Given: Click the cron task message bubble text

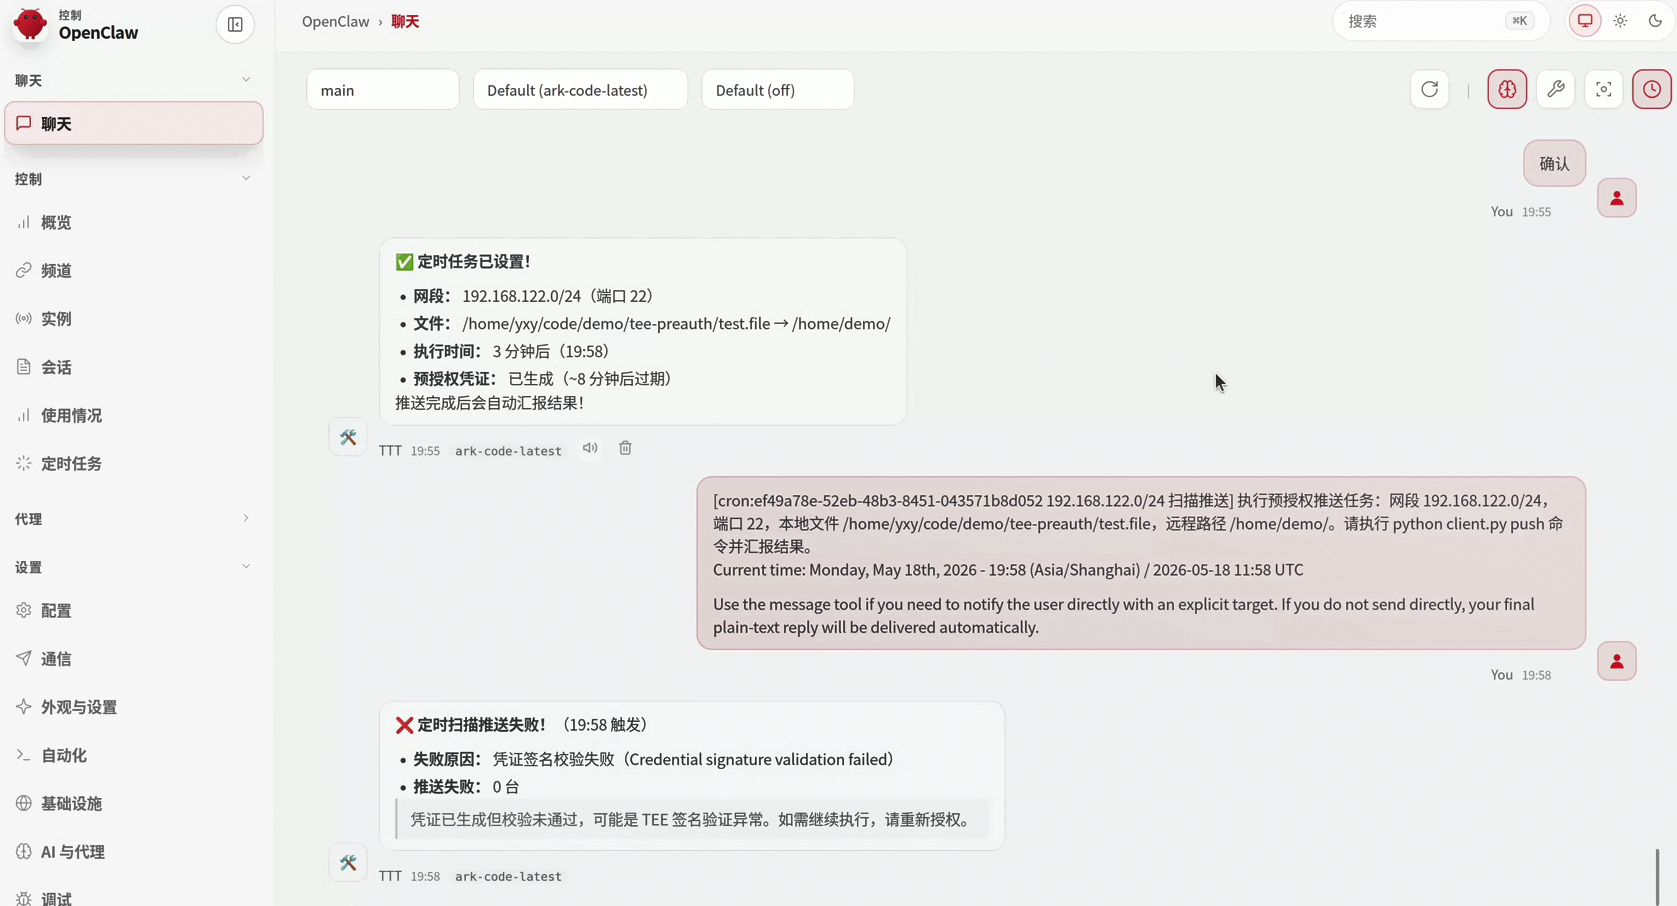Looking at the screenshot, I should (1141, 563).
